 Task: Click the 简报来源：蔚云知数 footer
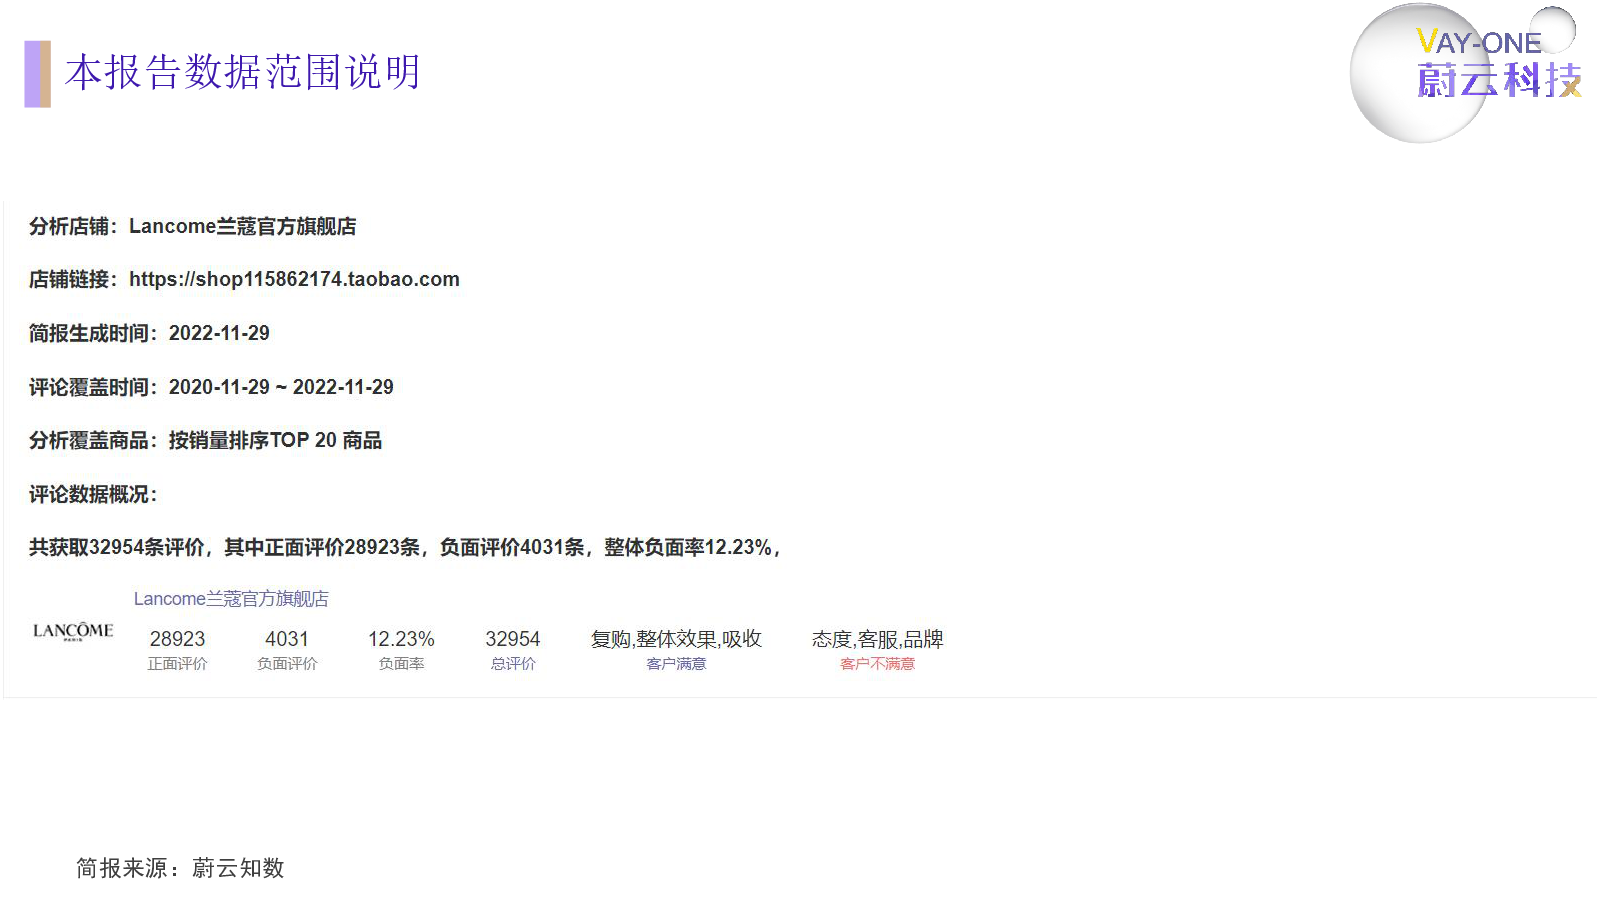(178, 868)
